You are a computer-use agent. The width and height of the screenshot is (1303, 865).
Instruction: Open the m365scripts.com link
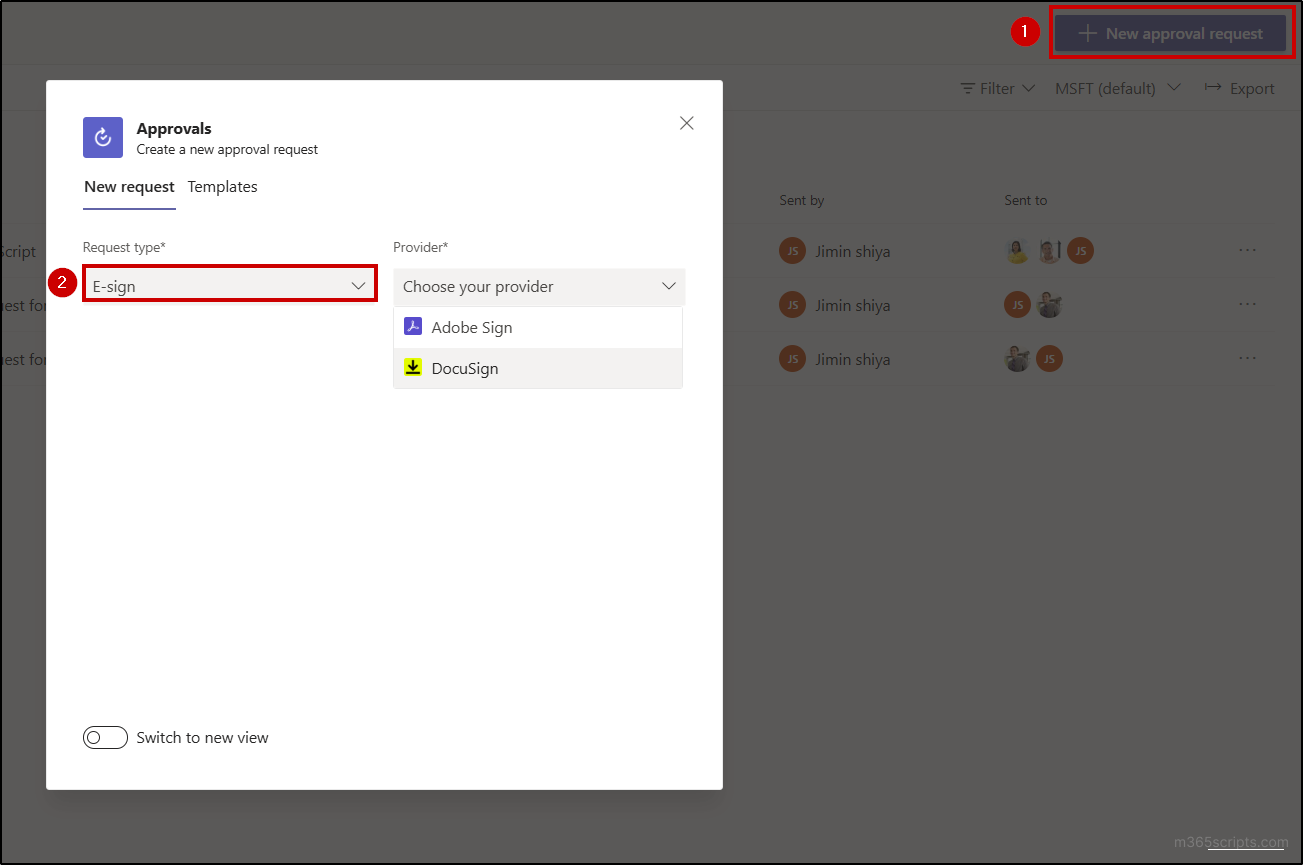click(x=1233, y=842)
